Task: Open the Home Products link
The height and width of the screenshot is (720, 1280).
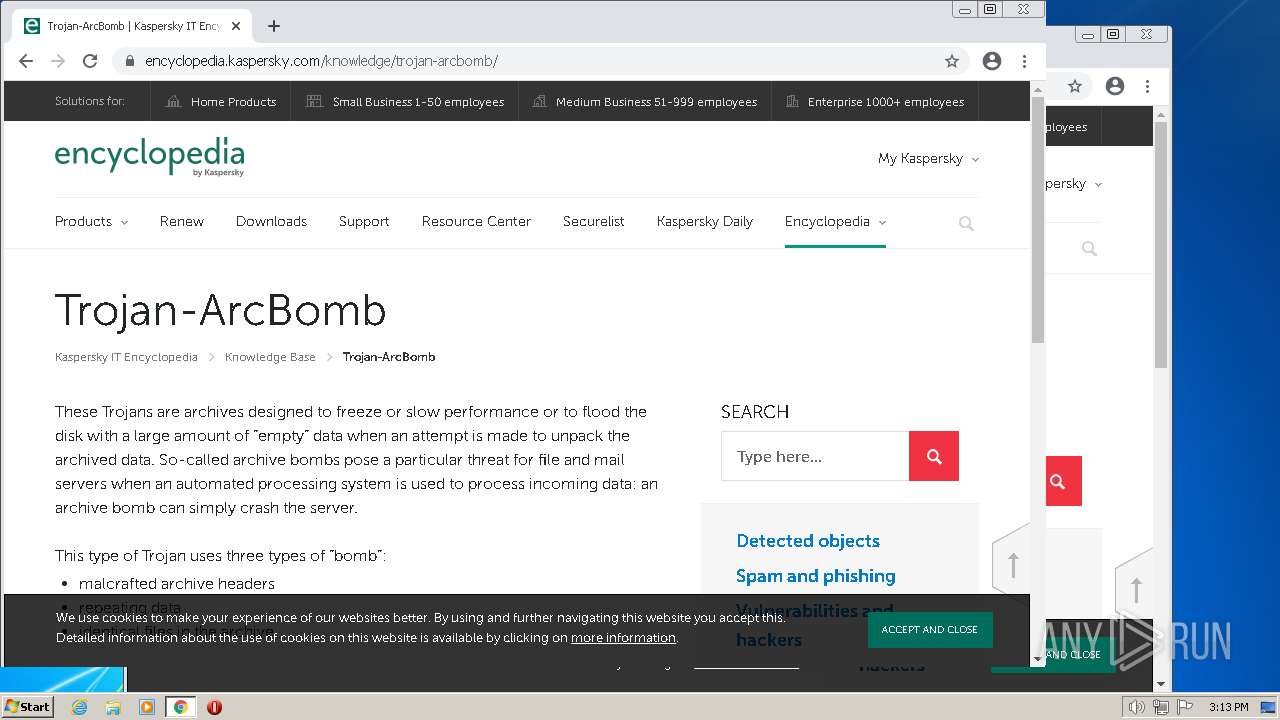Action: (221, 101)
